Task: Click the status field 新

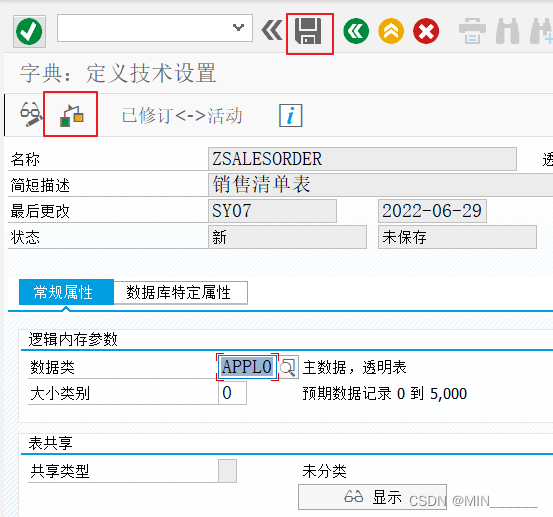Action: tap(287, 237)
